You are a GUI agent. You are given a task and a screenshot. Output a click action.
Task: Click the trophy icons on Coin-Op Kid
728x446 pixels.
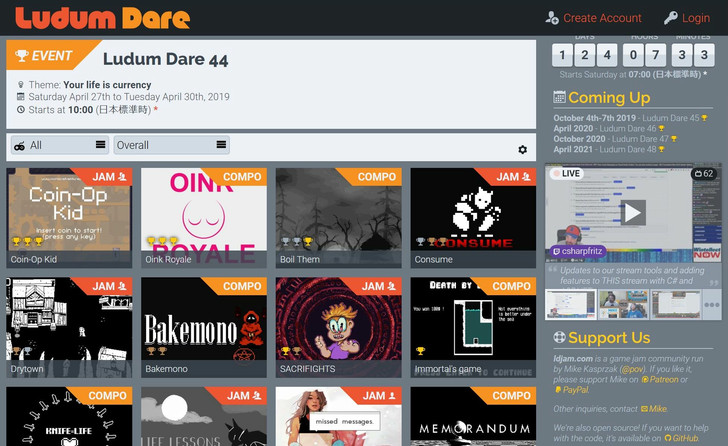[x=27, y=241]
